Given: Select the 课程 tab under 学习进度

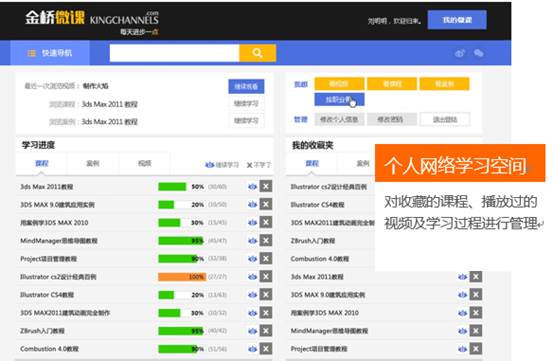Looking at the screenshot, I should (x=42, y=163).
